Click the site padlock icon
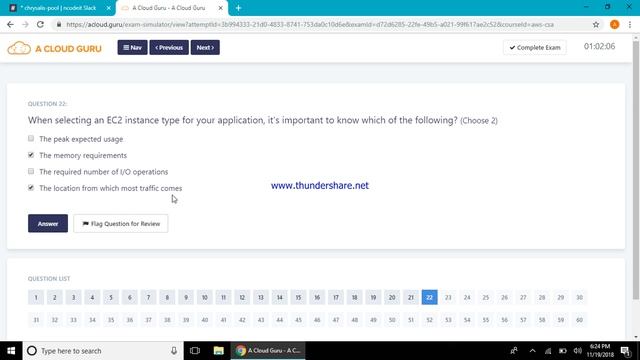Image resolution: width=640 pixels, height=360 pixels. [59, 24]
